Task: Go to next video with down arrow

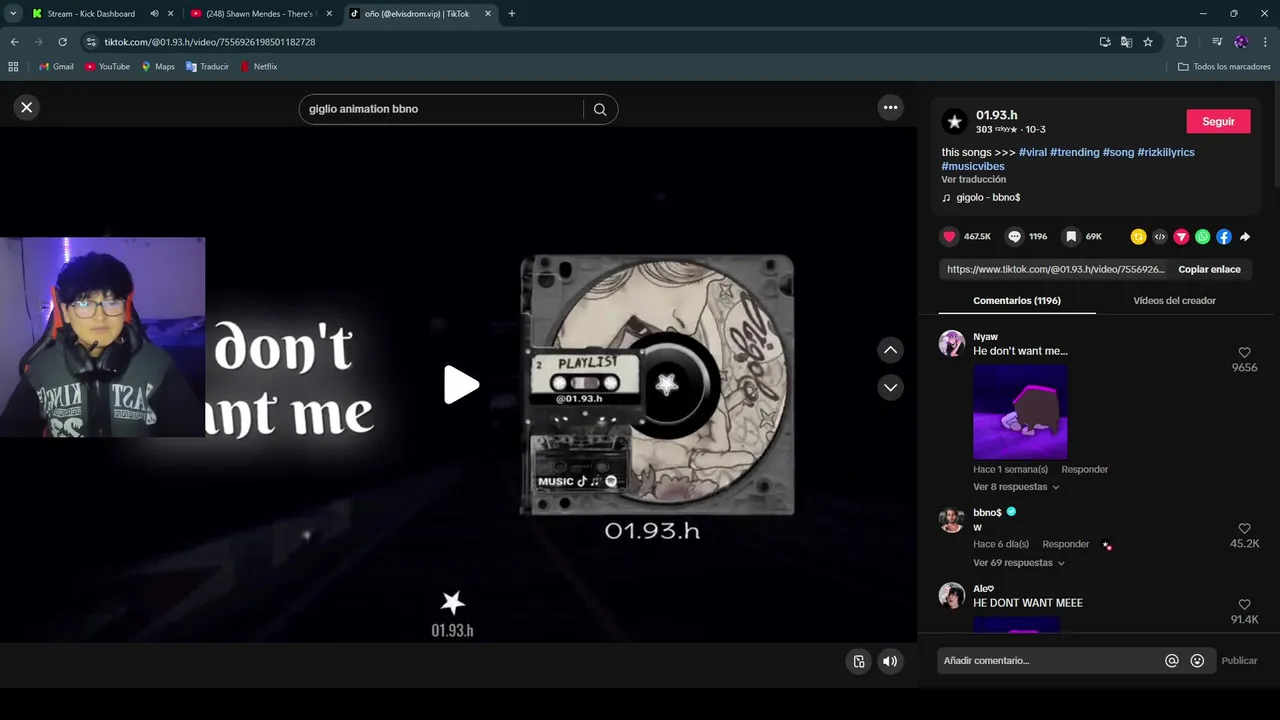Action: [890, 387]
